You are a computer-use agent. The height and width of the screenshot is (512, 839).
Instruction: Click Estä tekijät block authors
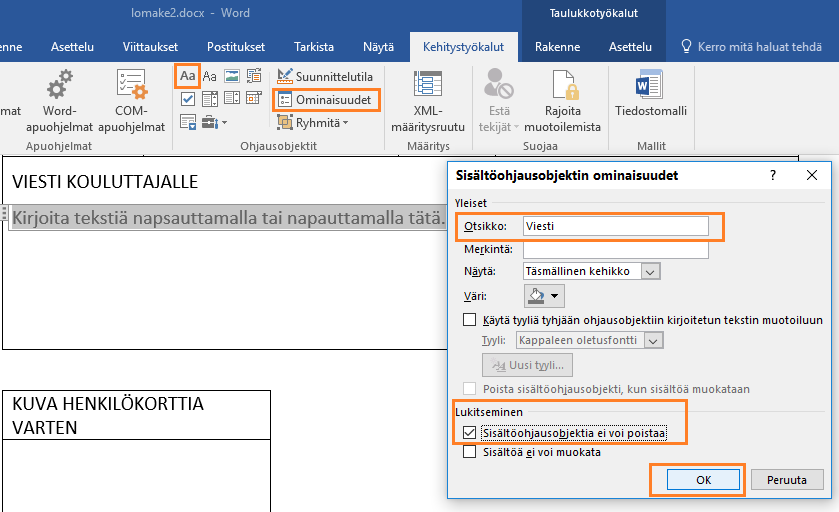pyautogui.click(x=499, y=102)
